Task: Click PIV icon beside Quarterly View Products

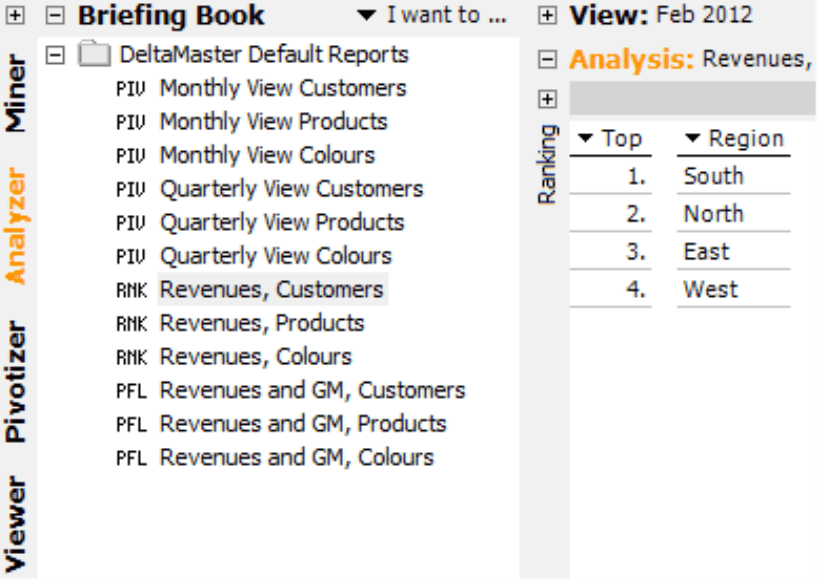Action: [x=131, y=223]
